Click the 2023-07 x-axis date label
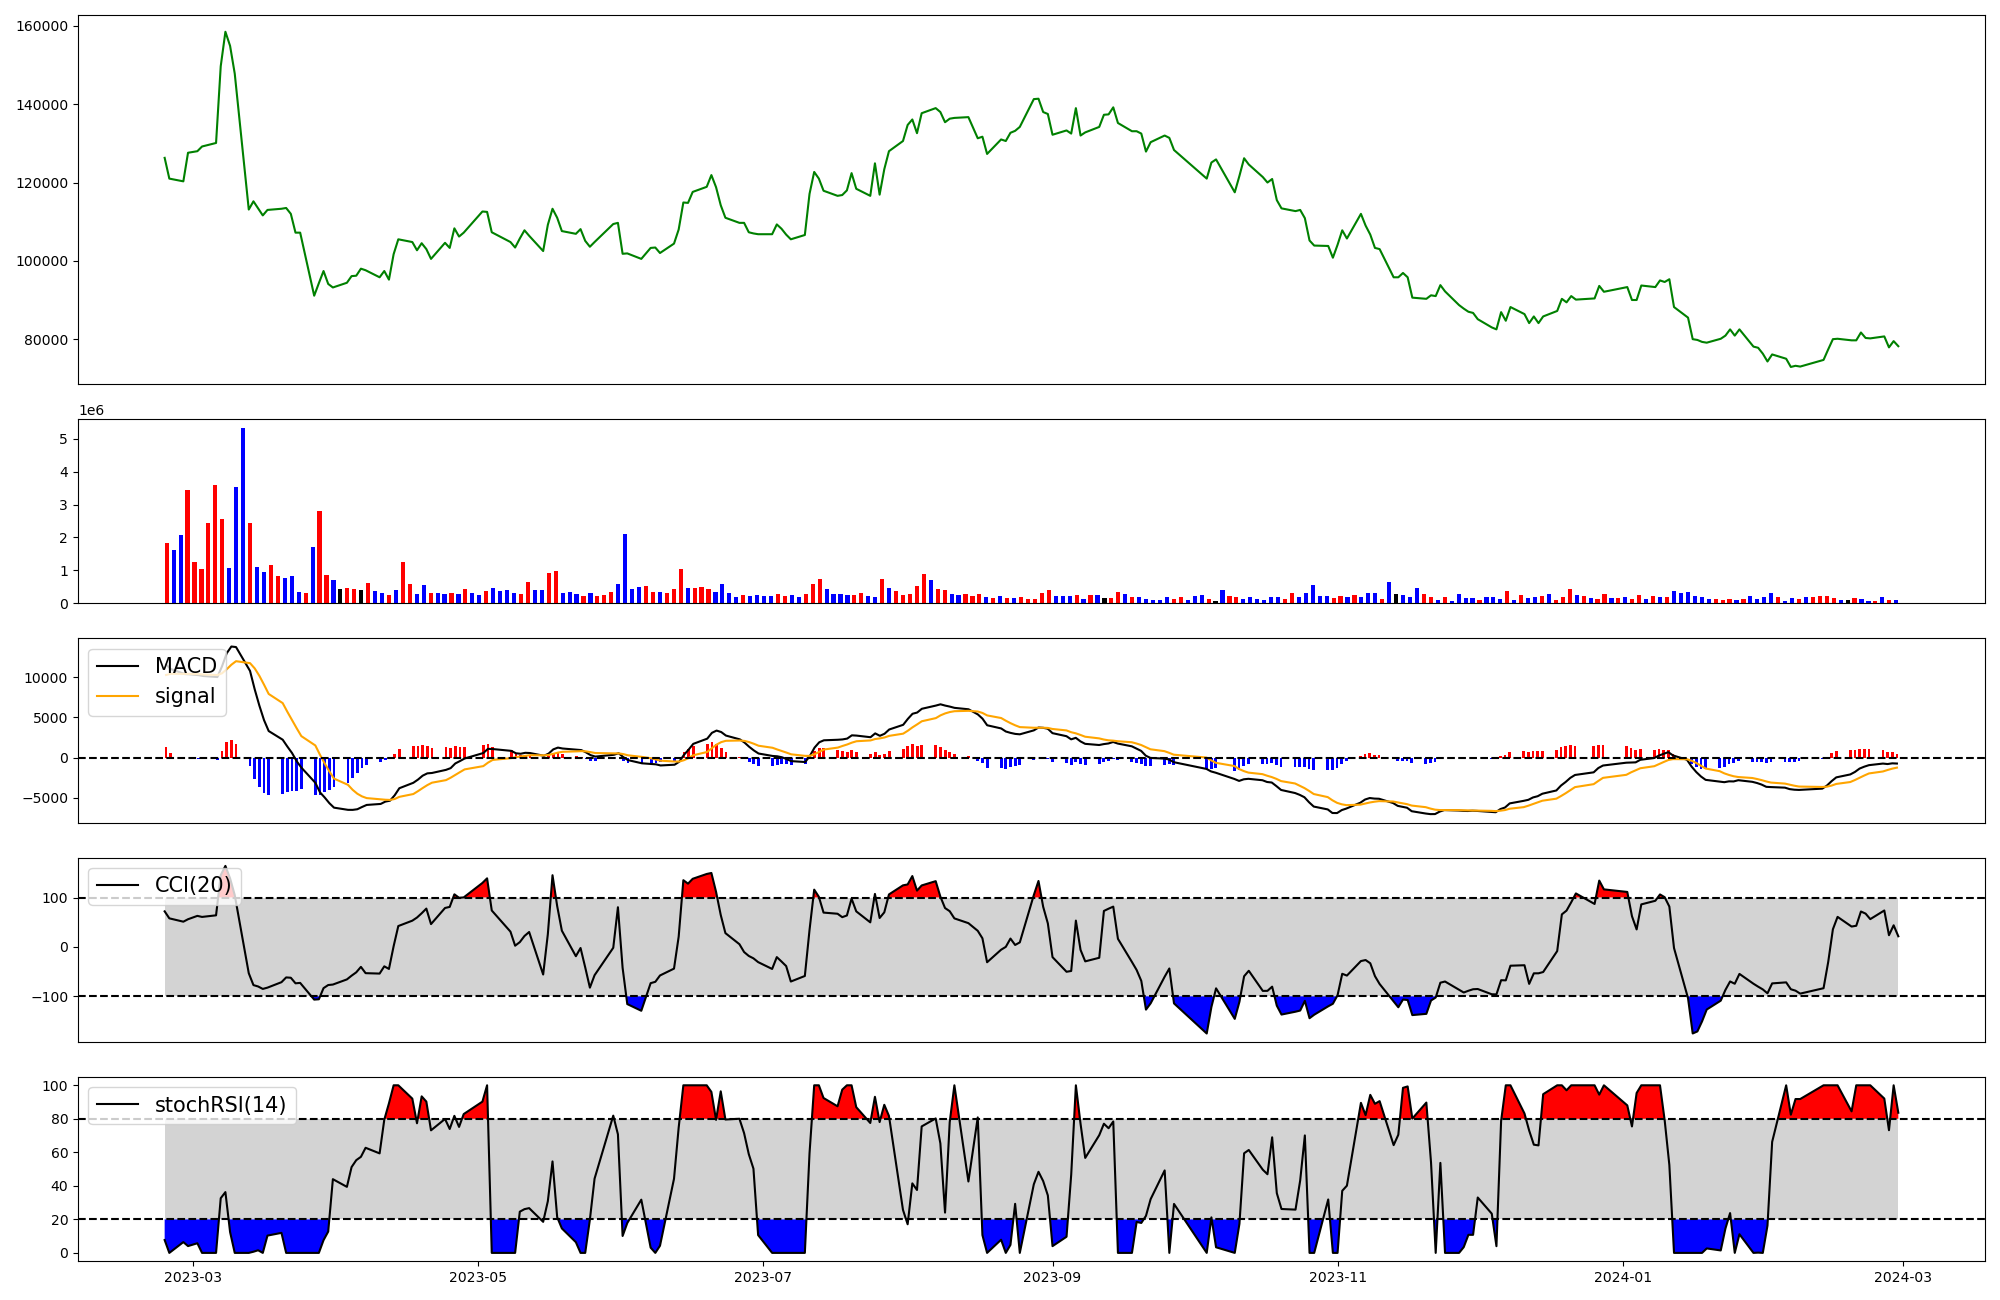Image resolution: width=2000 pixels, height=1300 pixels. (x=764, y=1277)
